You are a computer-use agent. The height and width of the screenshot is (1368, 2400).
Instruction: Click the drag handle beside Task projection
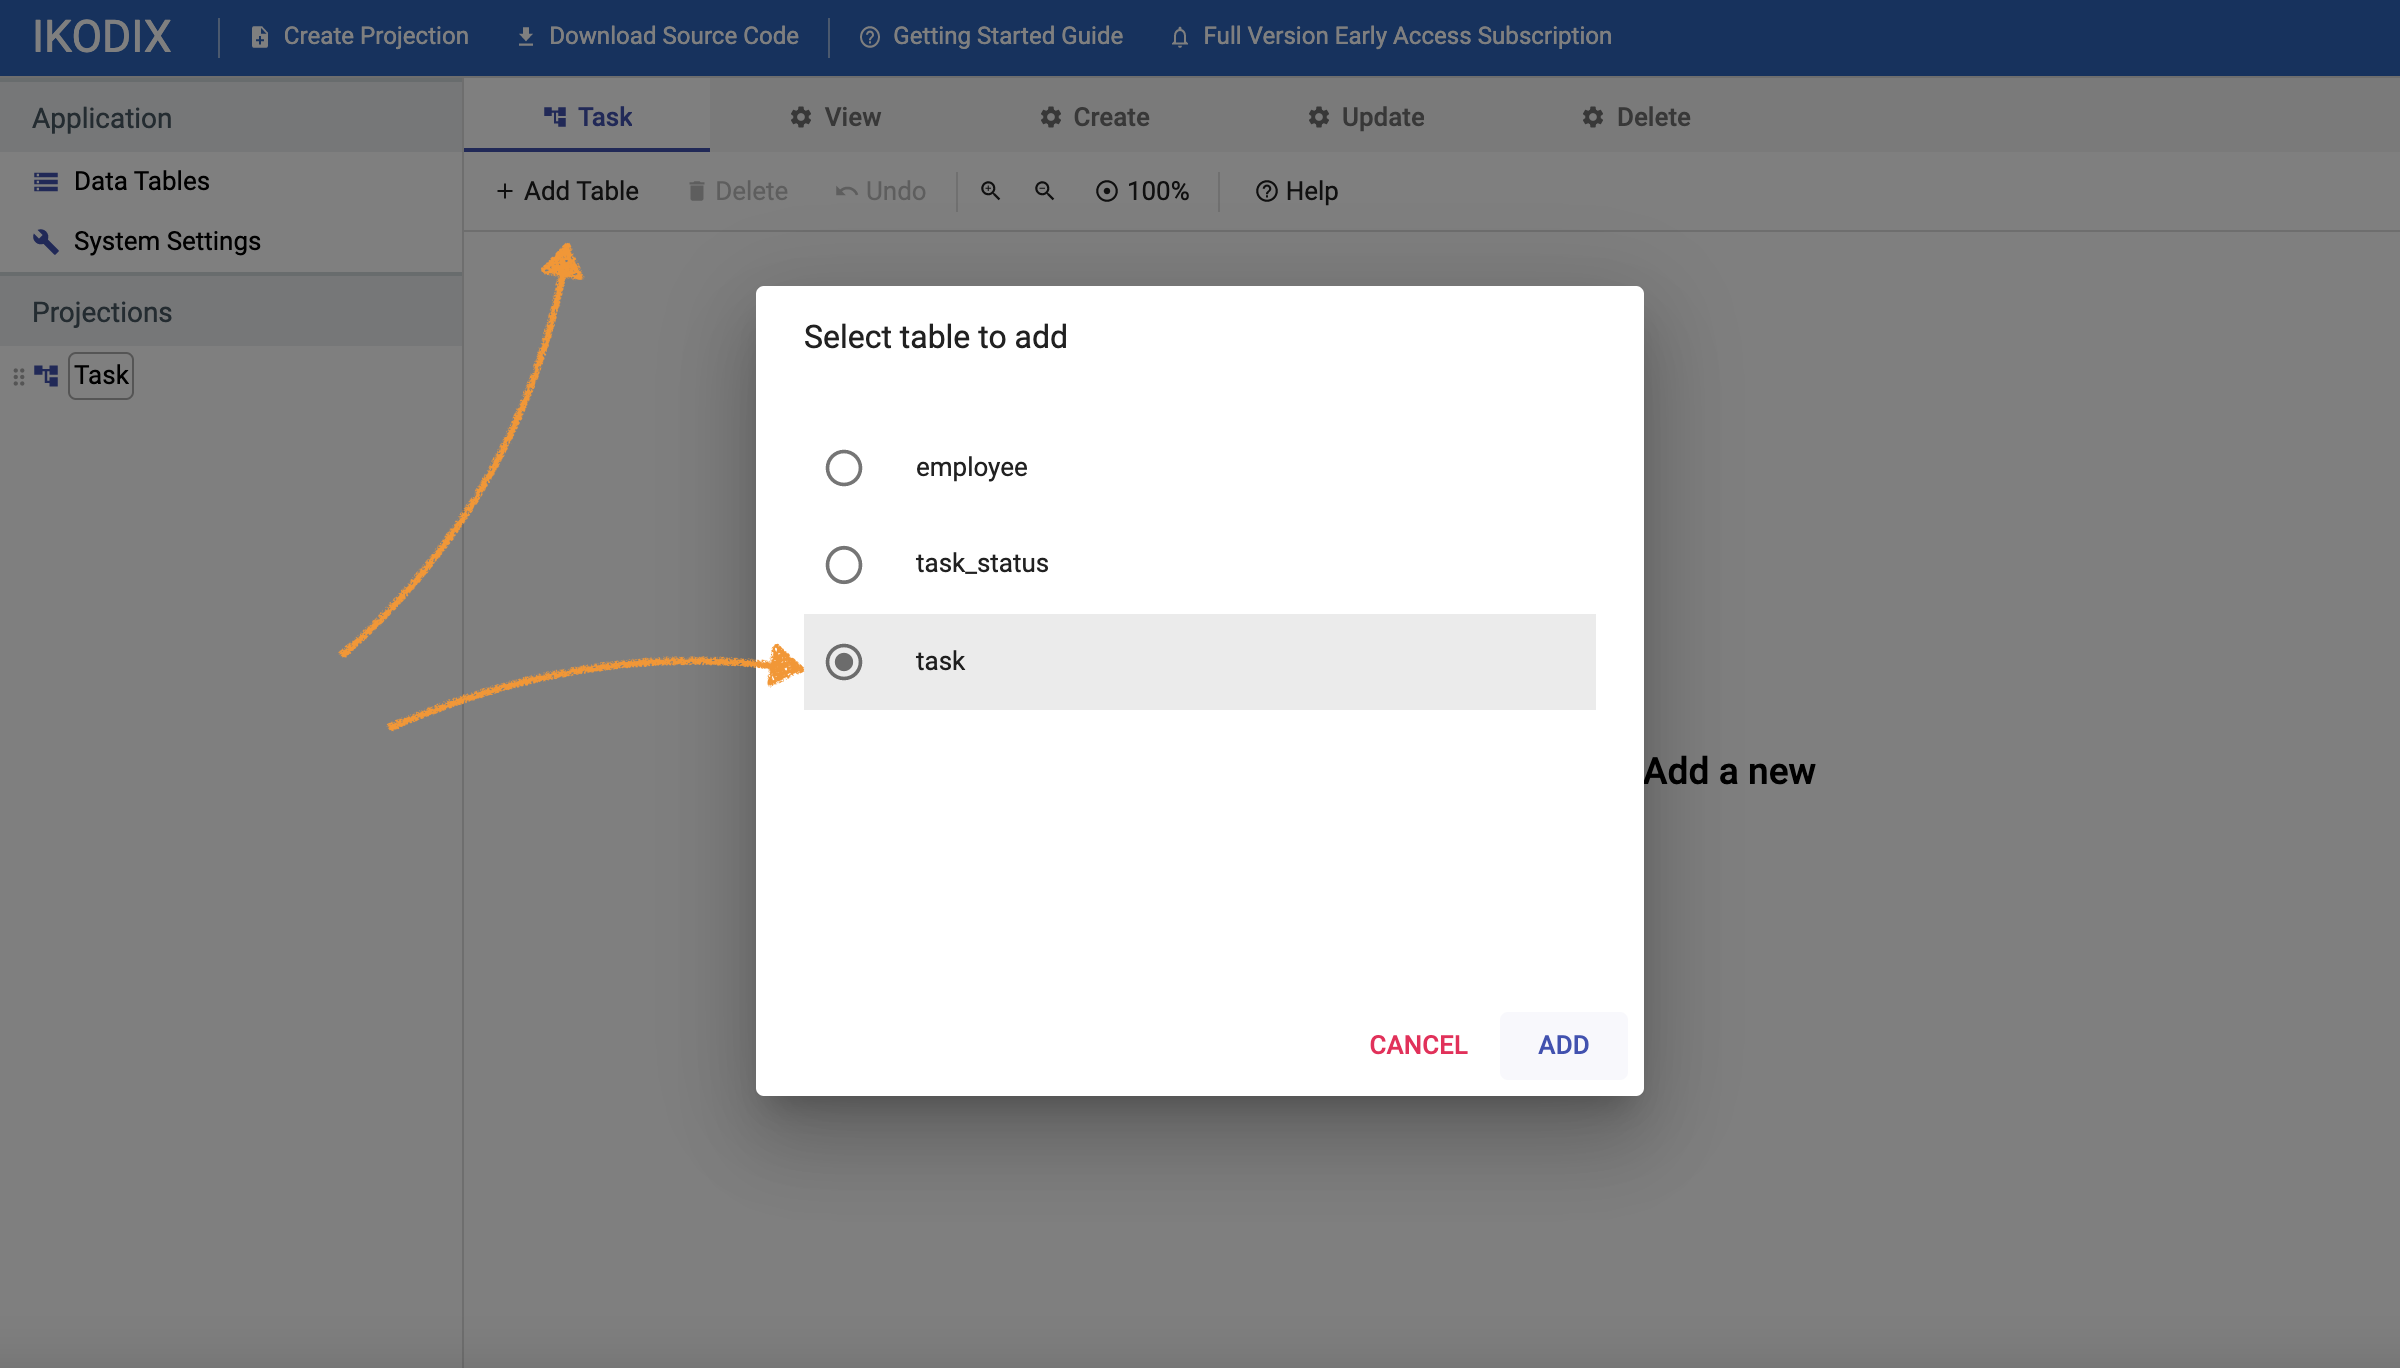coord(18,377)
